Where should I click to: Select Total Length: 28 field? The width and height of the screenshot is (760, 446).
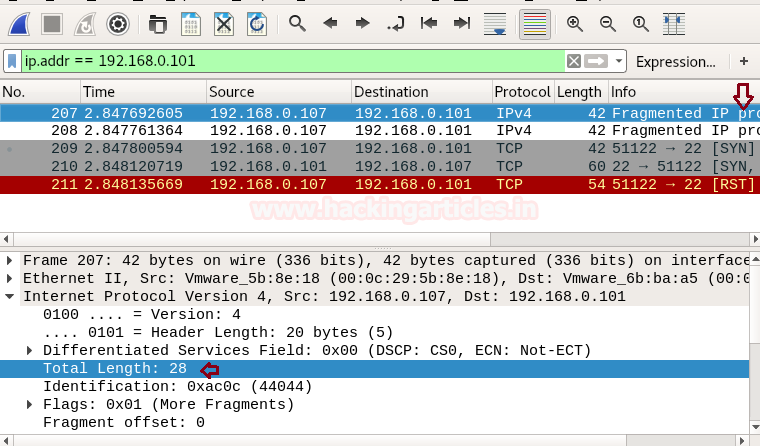(x=374, y=368)
